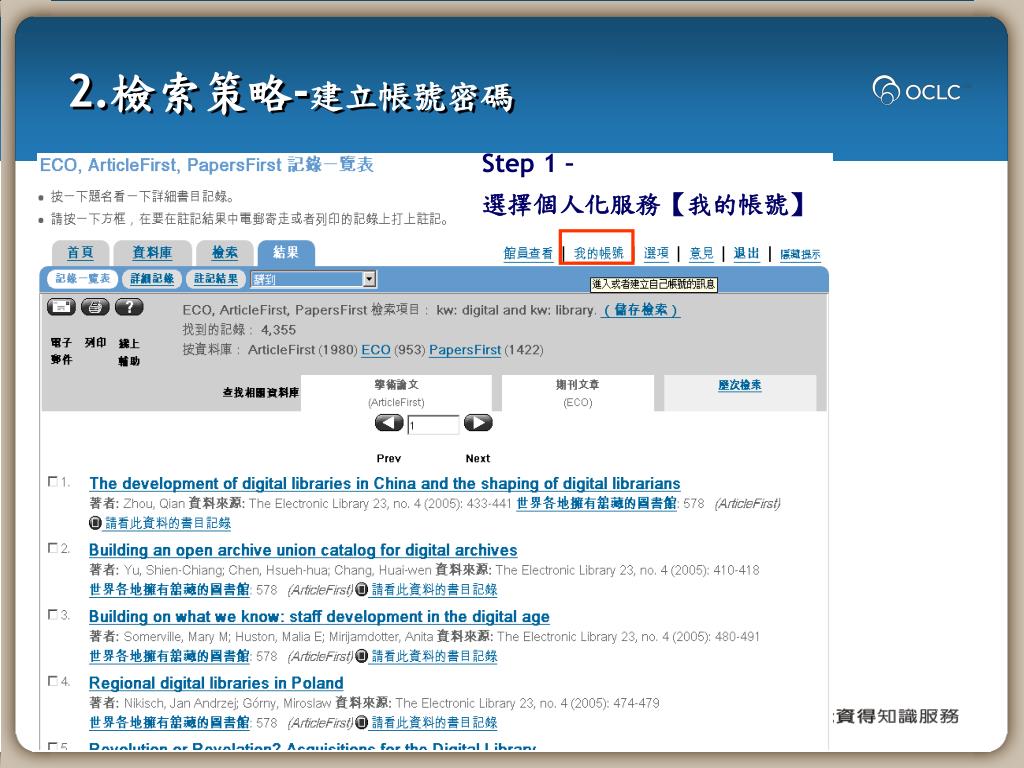This screenshot has height=768, width=1024.
Task: Select 記錄一覽表 sub-tab
Action: (x=82, y=279)
